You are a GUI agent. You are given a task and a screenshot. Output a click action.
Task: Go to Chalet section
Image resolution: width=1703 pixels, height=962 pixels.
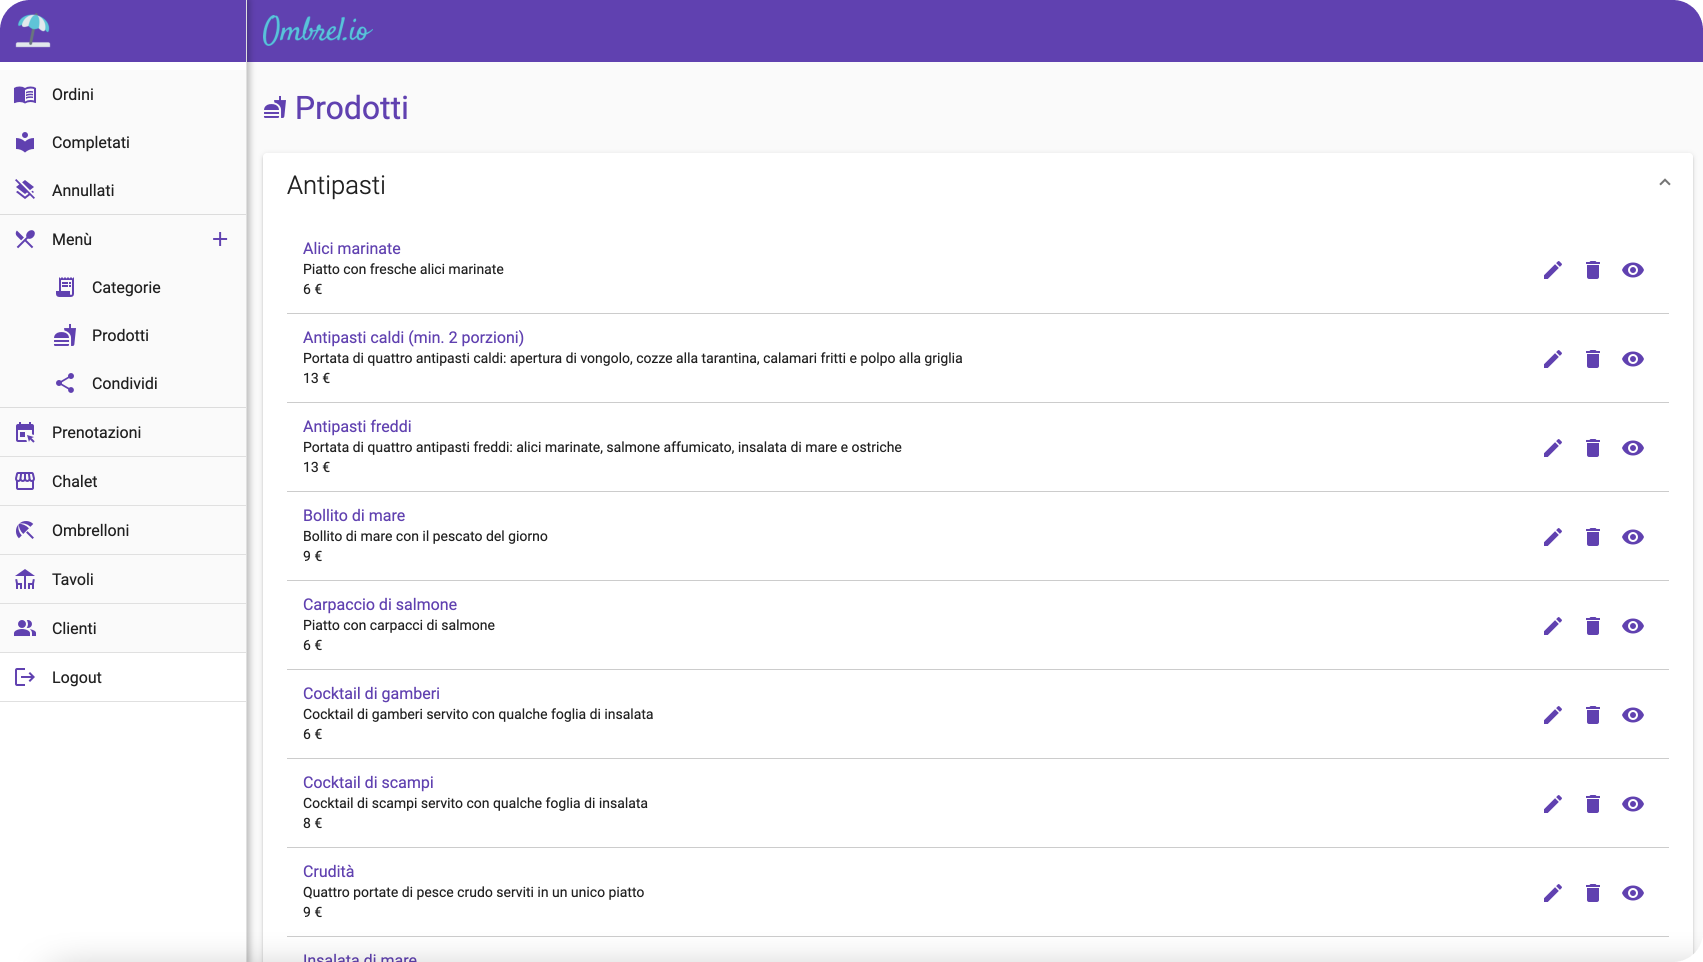click(x=123, y=481)
